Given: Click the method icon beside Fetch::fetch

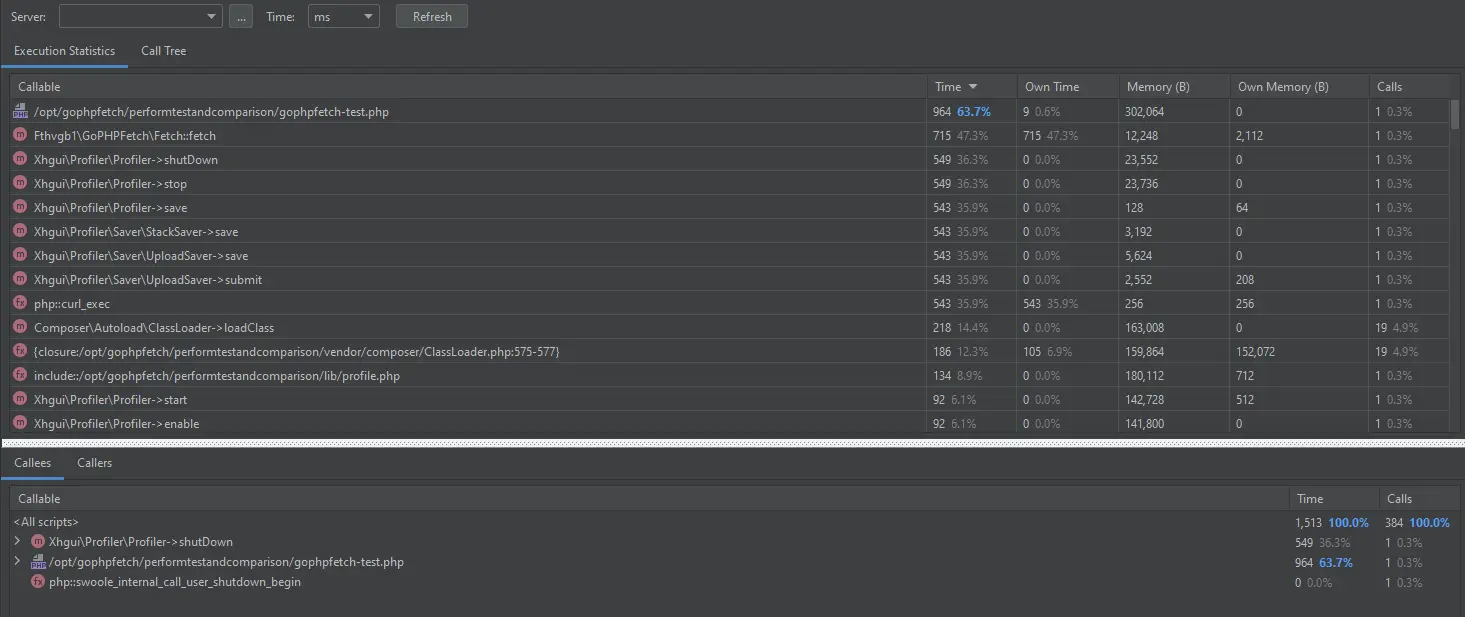Looking at the screenshot, I should (x=20, y=136).
